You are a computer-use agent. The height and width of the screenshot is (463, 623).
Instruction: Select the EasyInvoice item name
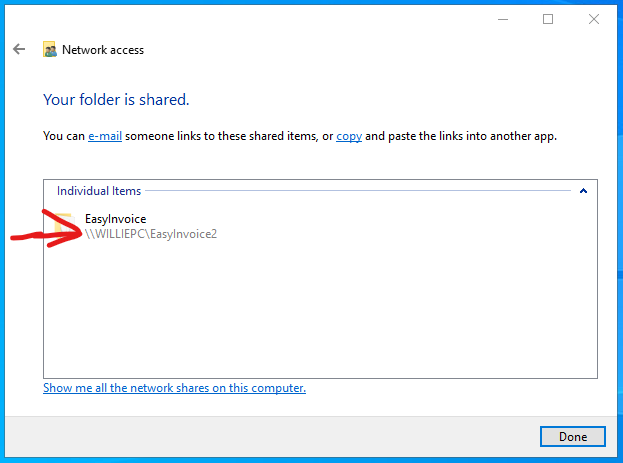(x=115, y=219)
